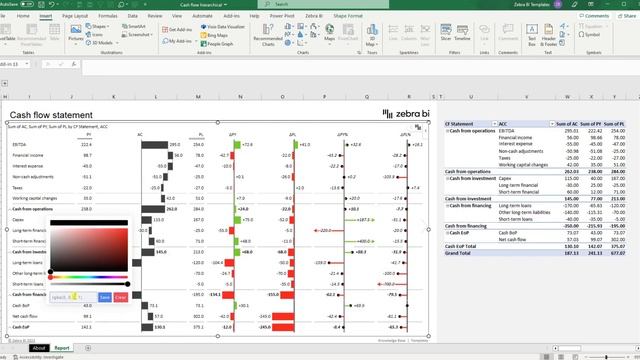
Task: Insert a Slicer filter
Action: tap(446, 33)
